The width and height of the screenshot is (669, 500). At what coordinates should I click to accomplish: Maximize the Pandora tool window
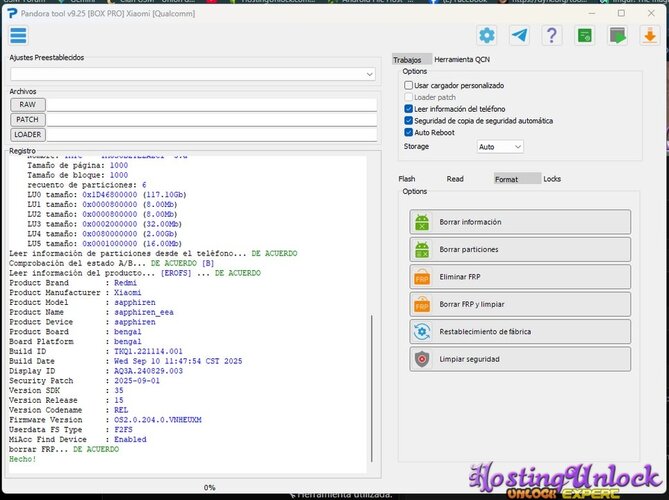pos(621,13)
